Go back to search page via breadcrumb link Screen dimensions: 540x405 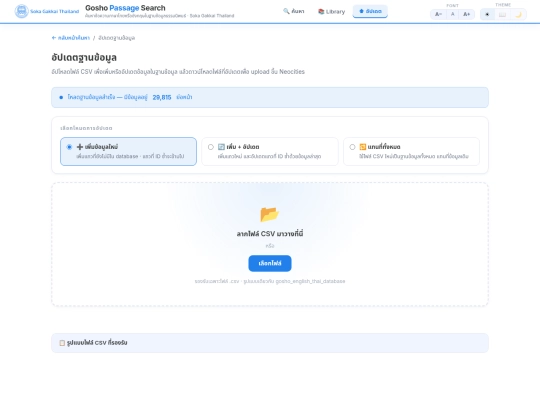tap(71, 38)
